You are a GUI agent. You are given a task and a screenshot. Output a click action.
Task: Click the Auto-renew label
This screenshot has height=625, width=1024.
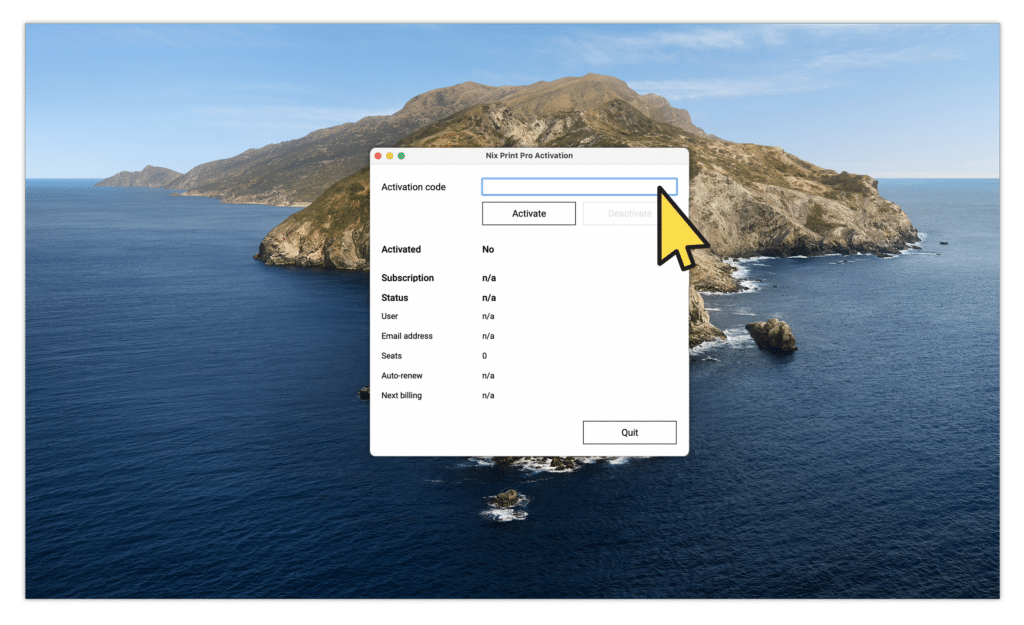[x=403, y=375]
